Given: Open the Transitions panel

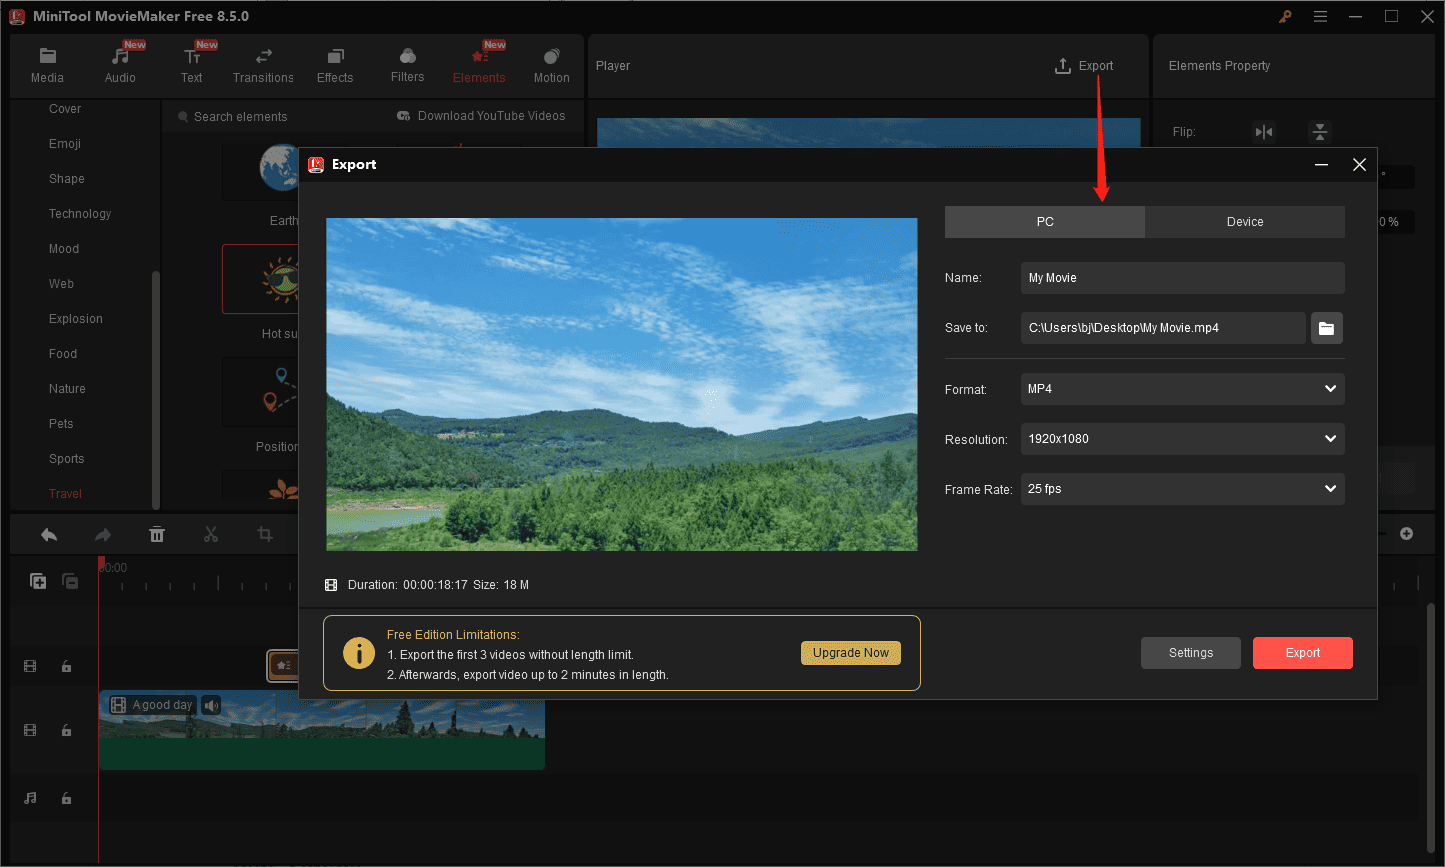Looking at the screenshot, I should [x=263, y=63].
